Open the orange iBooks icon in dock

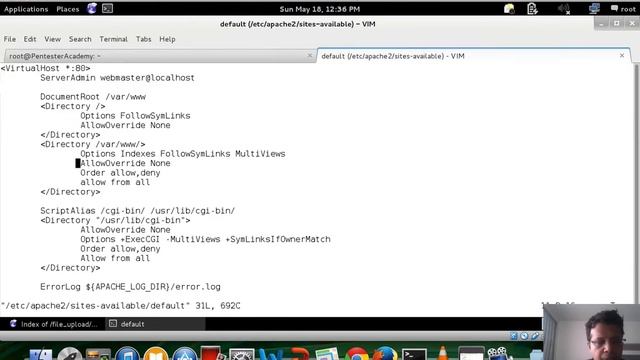156,354
